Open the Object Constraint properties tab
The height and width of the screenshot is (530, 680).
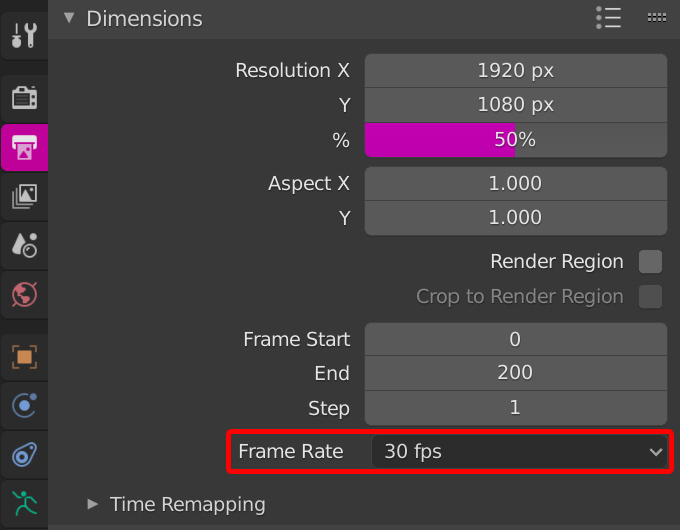point(24,455)
